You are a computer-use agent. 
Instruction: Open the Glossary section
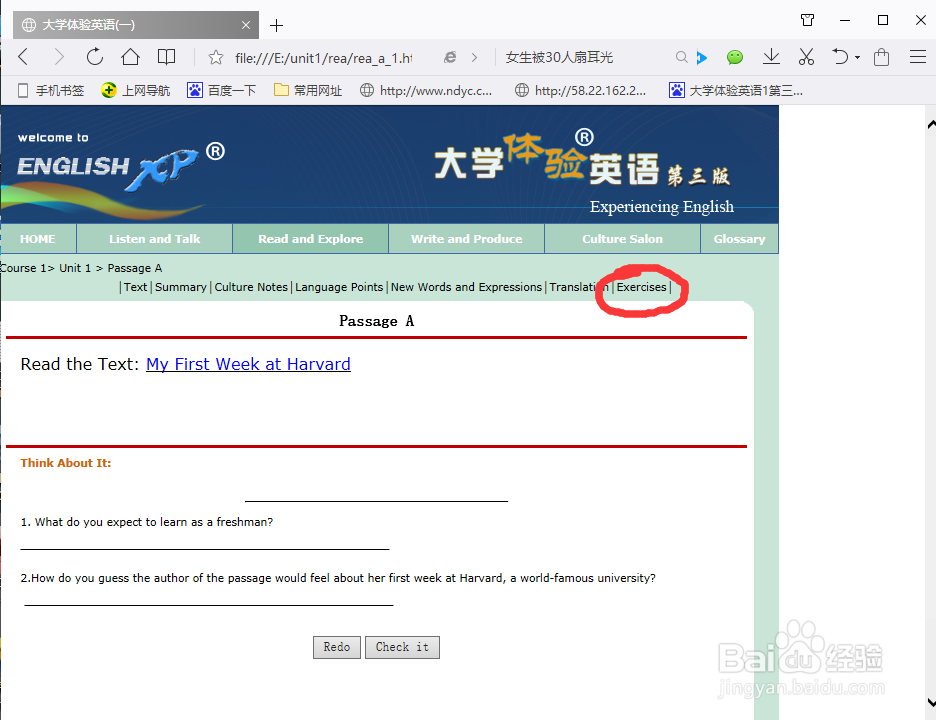(x=740, y=239)
